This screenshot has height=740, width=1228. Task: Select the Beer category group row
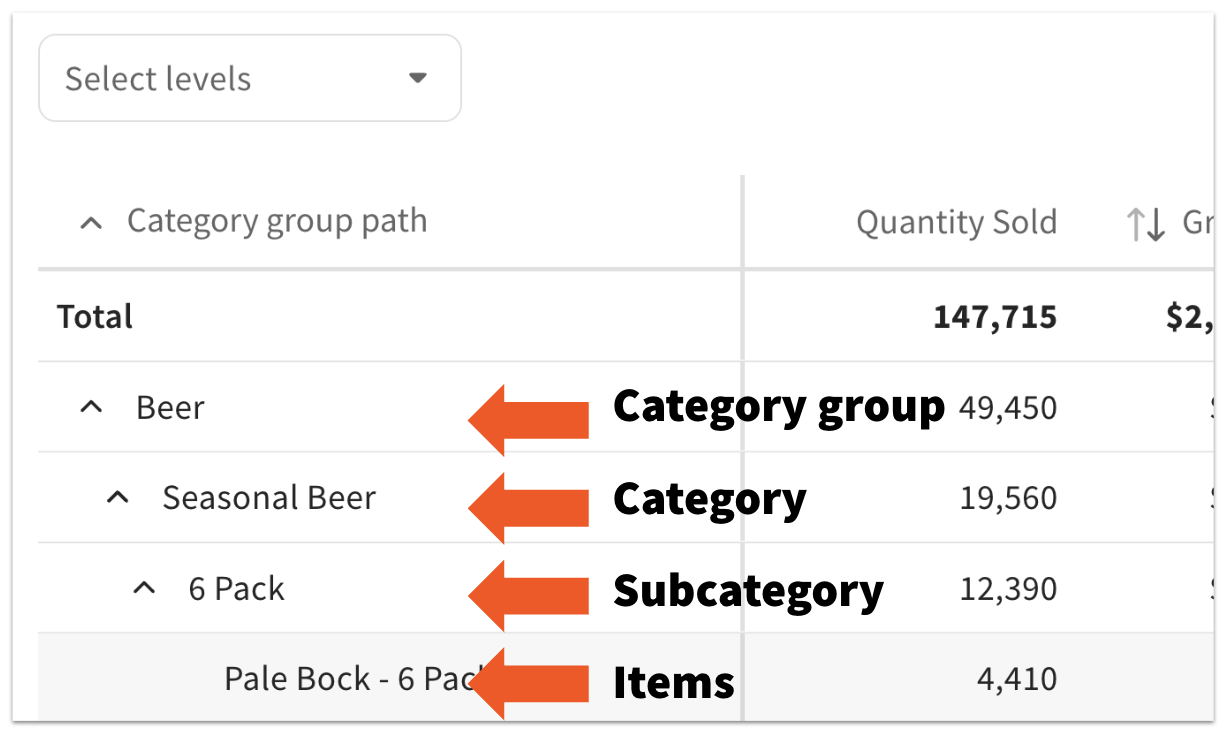[x=168, y=407]
